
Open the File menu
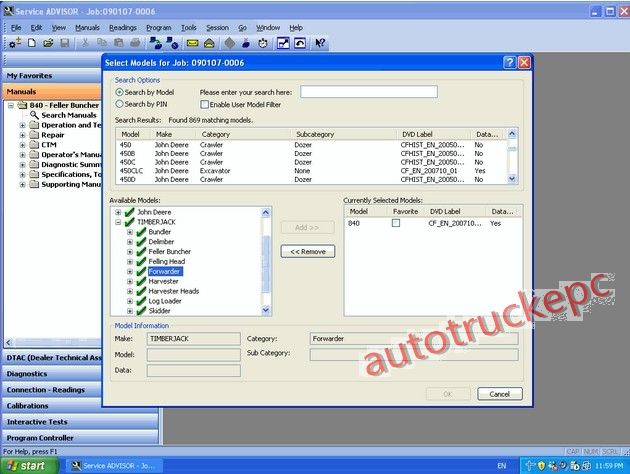pyautogui.click(x=16, y=28)
